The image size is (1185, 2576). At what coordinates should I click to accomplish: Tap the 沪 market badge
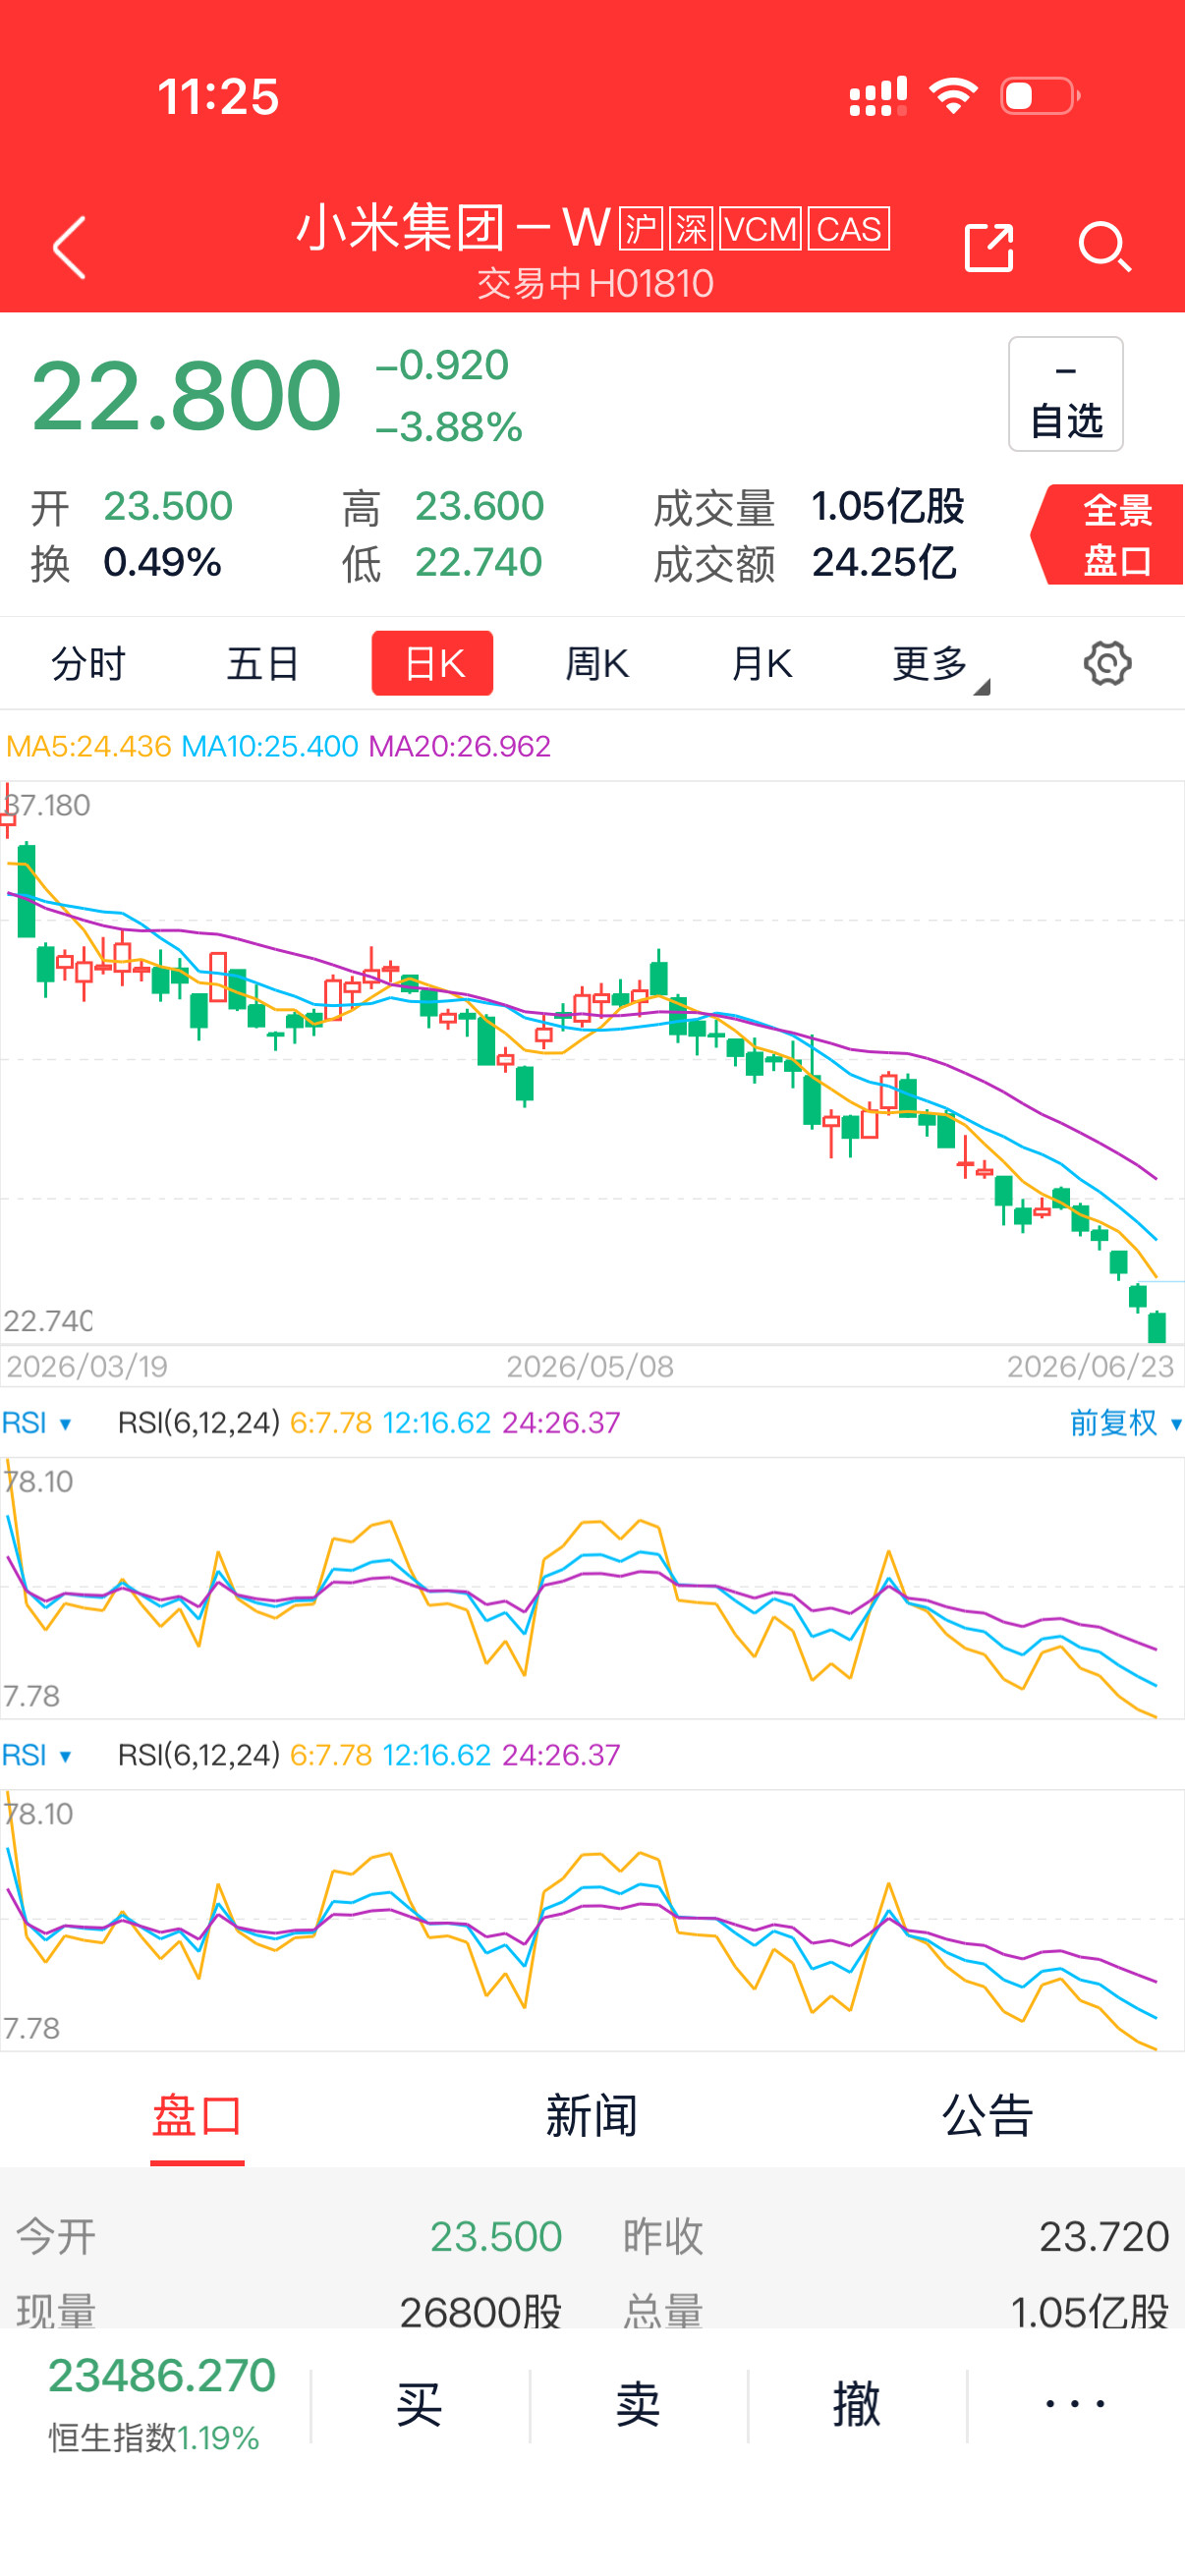click(640, 229)
